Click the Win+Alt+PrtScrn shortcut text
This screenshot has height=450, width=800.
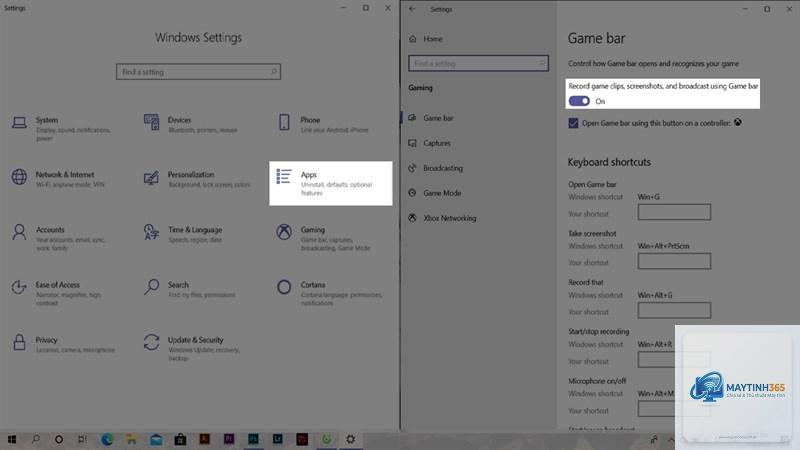[x=663, y=246]
